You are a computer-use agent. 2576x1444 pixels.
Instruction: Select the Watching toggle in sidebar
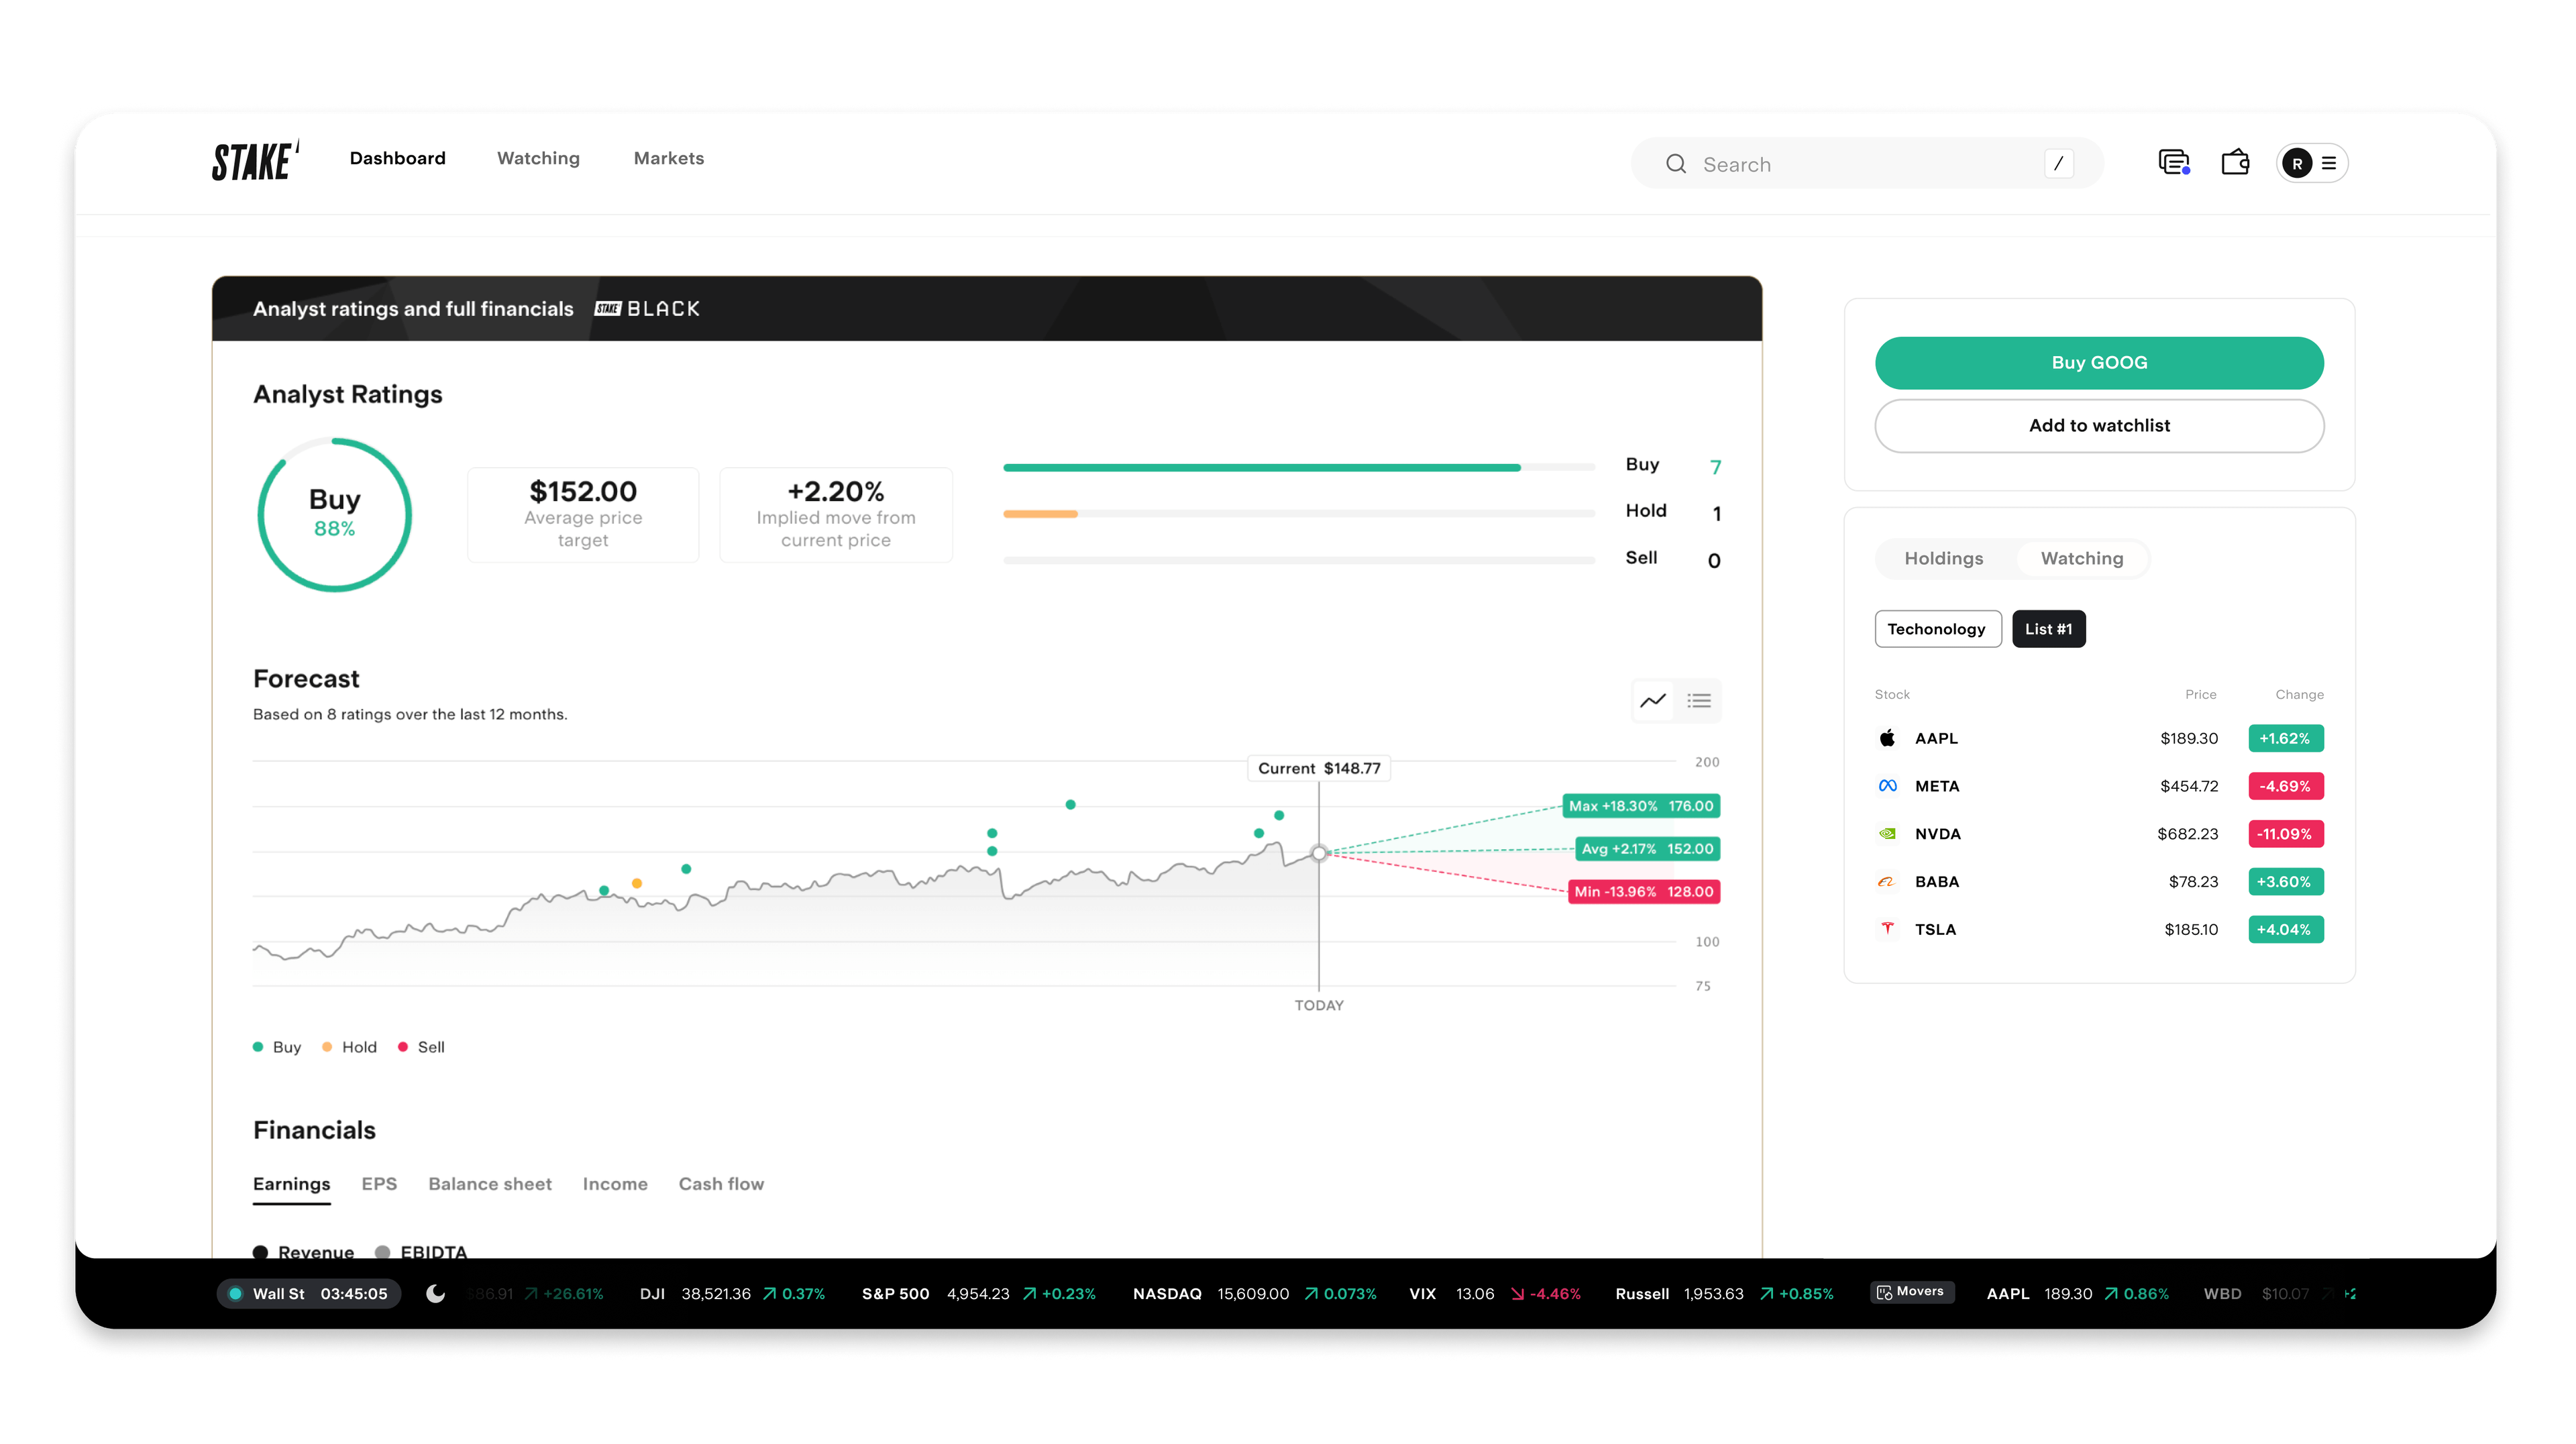coord(2081,558)
